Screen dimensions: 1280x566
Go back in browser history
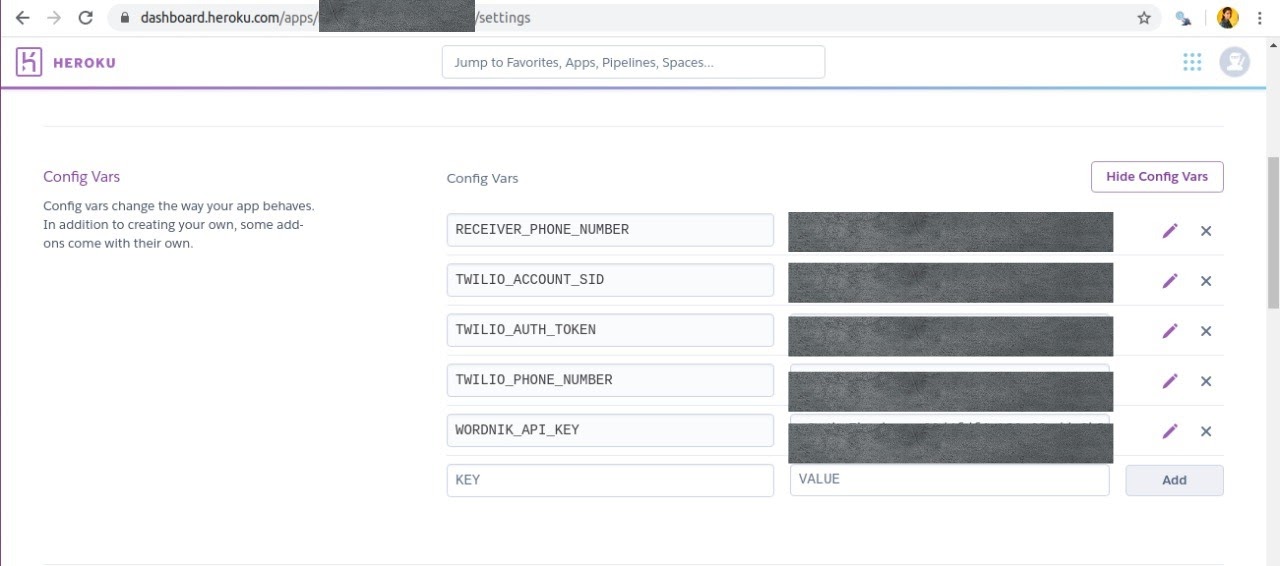[x=22, y=18]
